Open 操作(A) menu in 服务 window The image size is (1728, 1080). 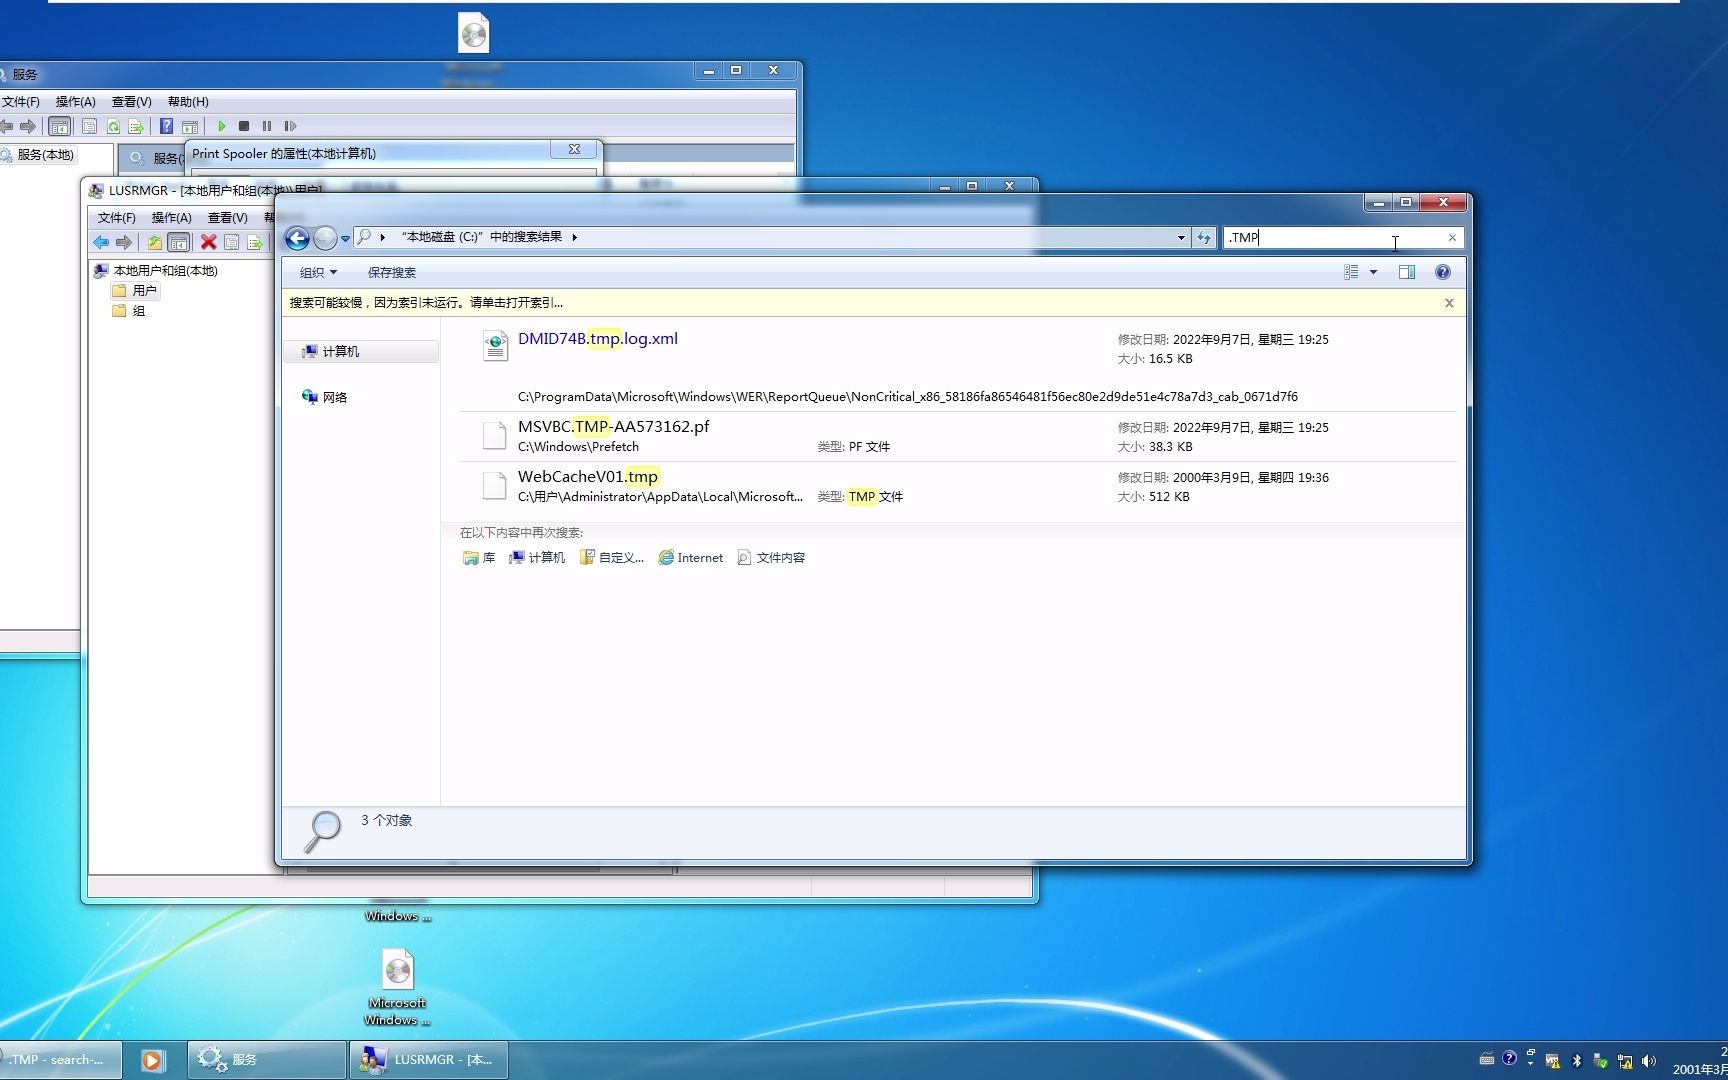(75, 102)
